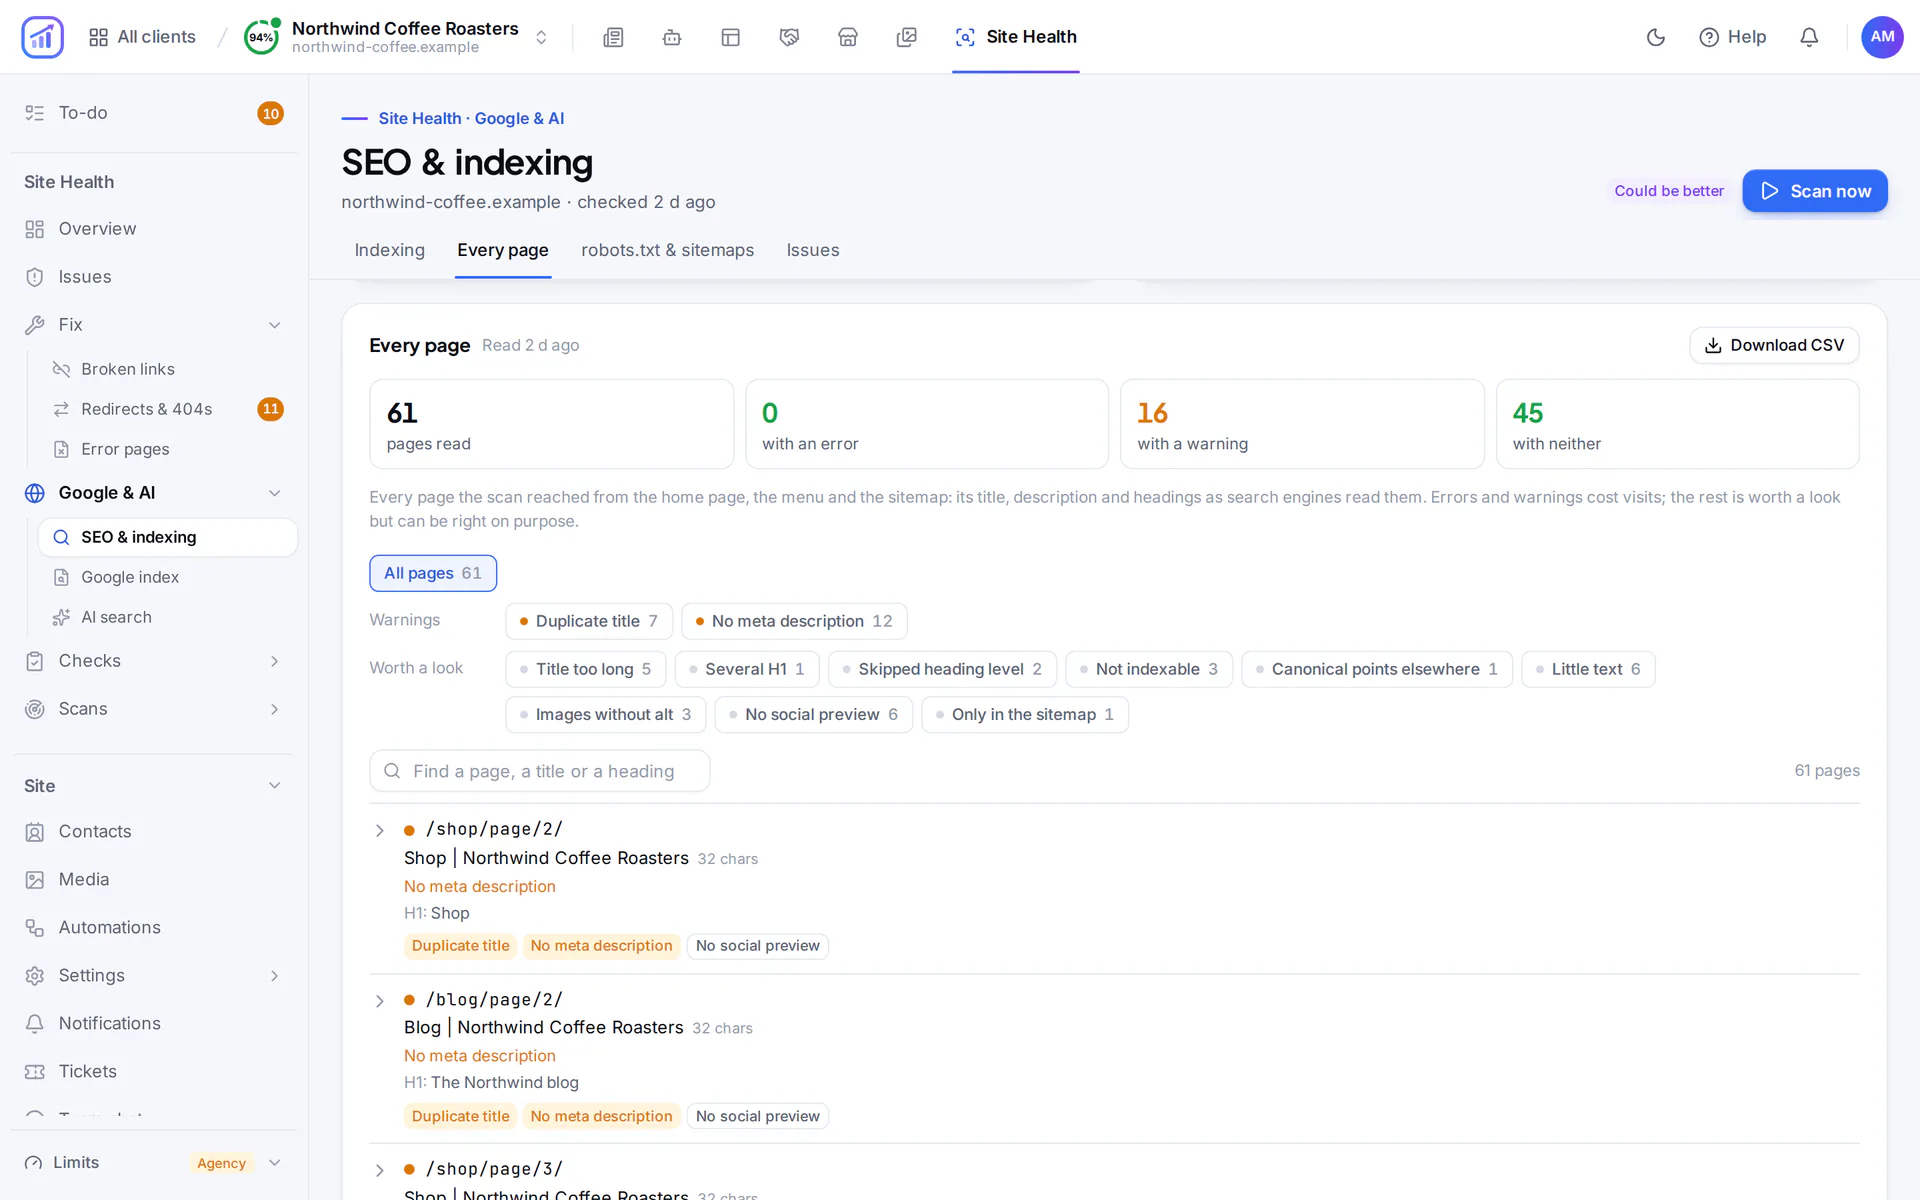
Task: Click the search field for pages and headings
Action: click(539, 771)
